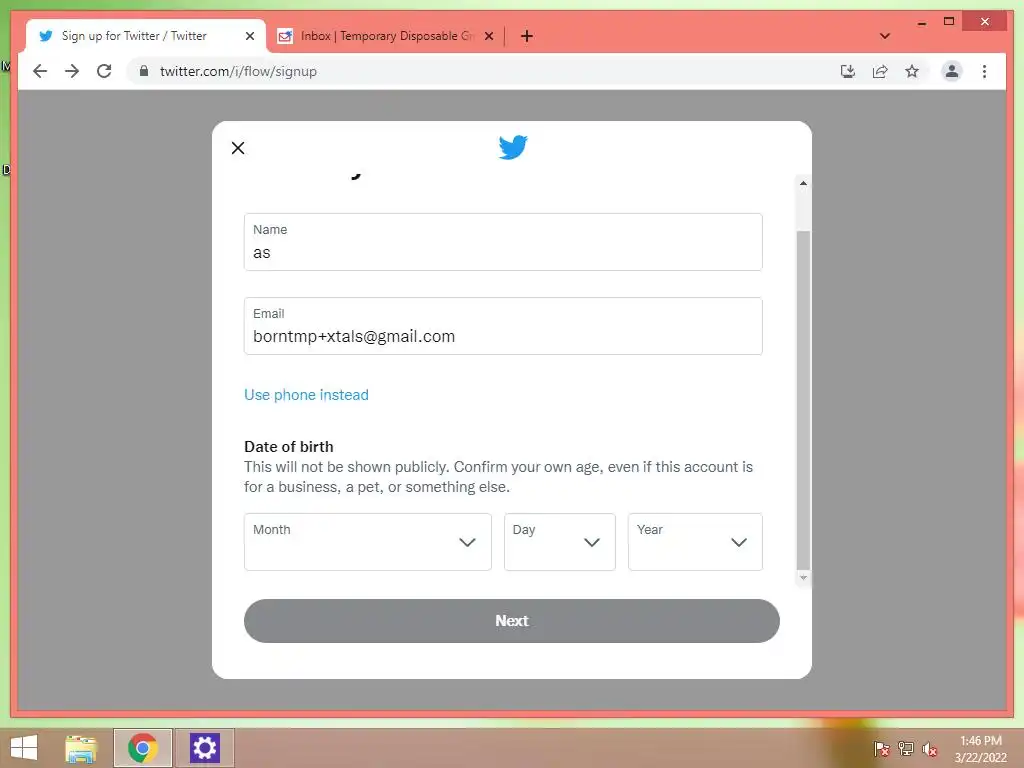Switch to Inbox Temporary Disposable tab

[x=387, y=36]
